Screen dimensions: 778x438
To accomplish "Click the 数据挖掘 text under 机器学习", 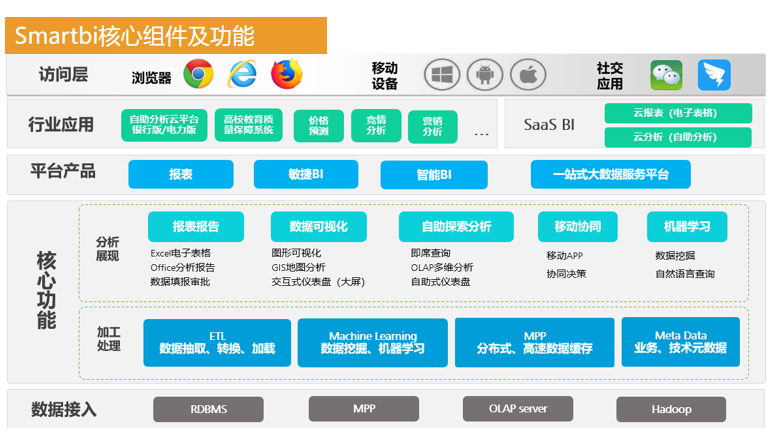I will [675, 255].
